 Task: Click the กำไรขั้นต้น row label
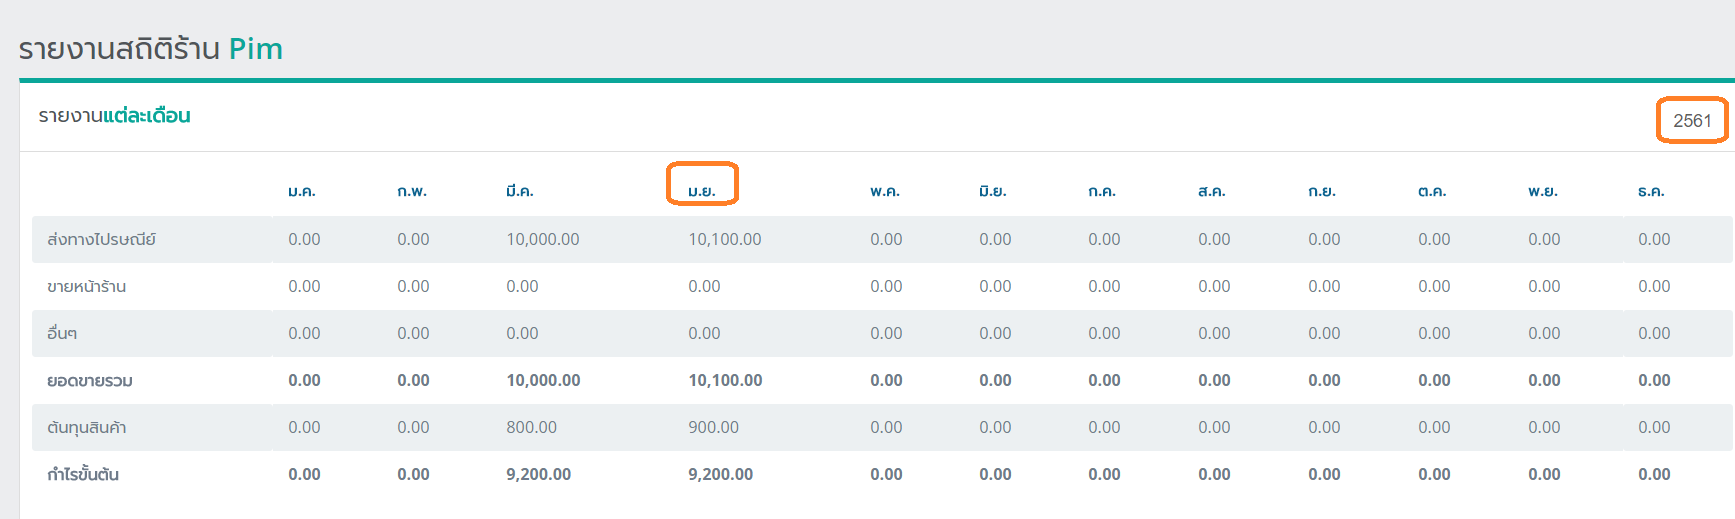point(83,475)
